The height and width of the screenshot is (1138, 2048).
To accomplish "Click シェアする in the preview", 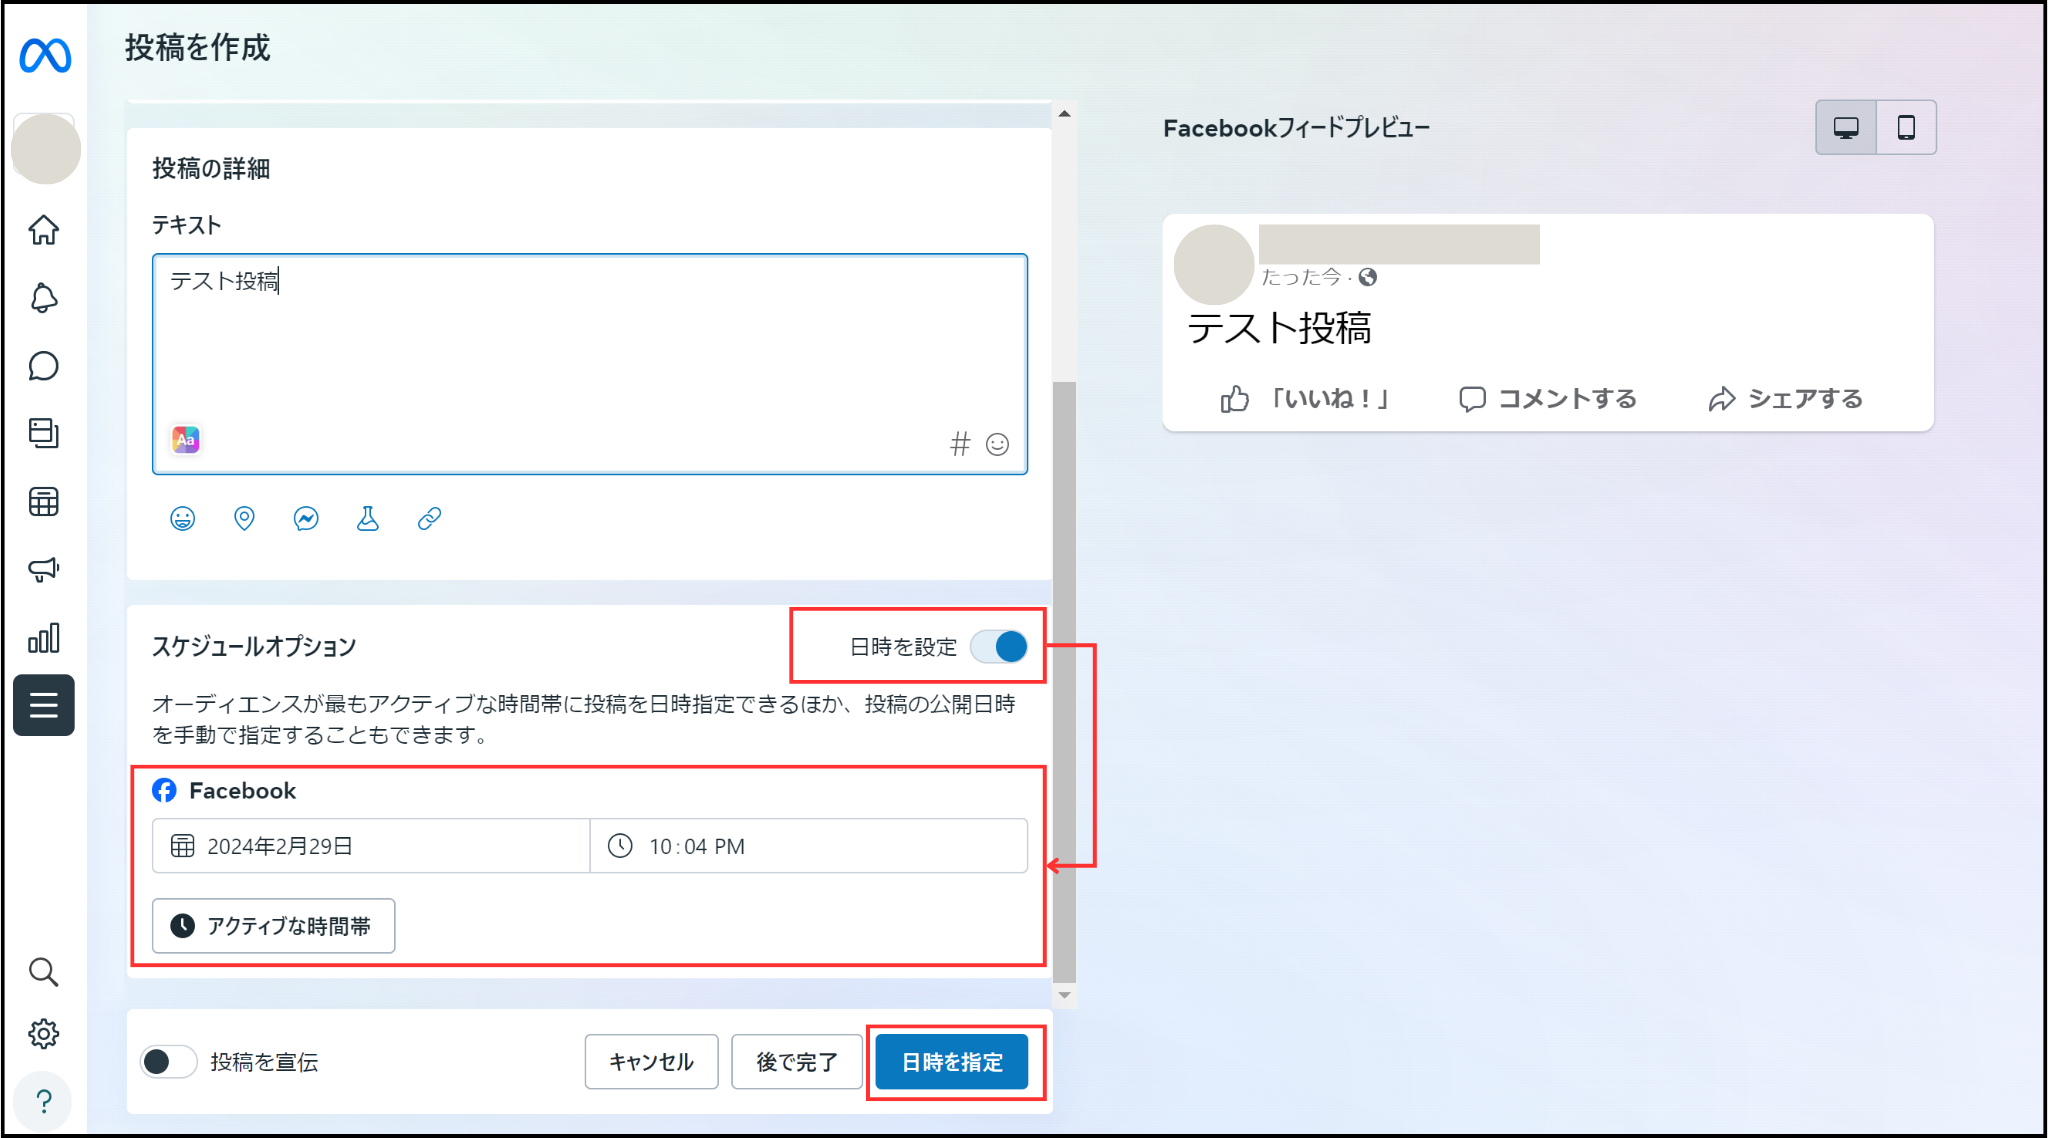I will [1786, 399].
